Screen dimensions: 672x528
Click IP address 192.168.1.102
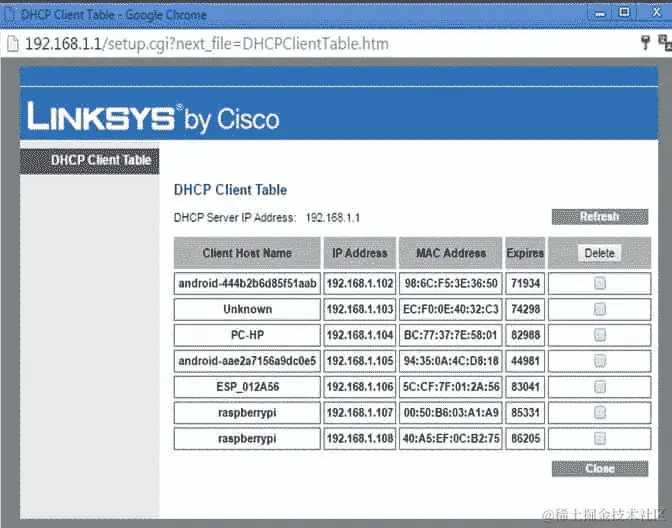click(360, 283)
